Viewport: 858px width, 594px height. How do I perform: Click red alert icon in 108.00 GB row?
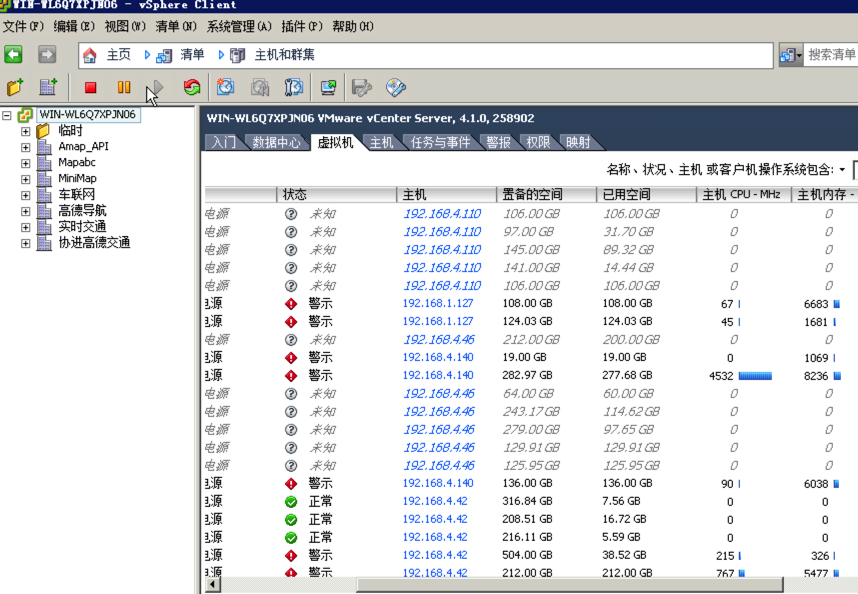click(x=291, y=304)
